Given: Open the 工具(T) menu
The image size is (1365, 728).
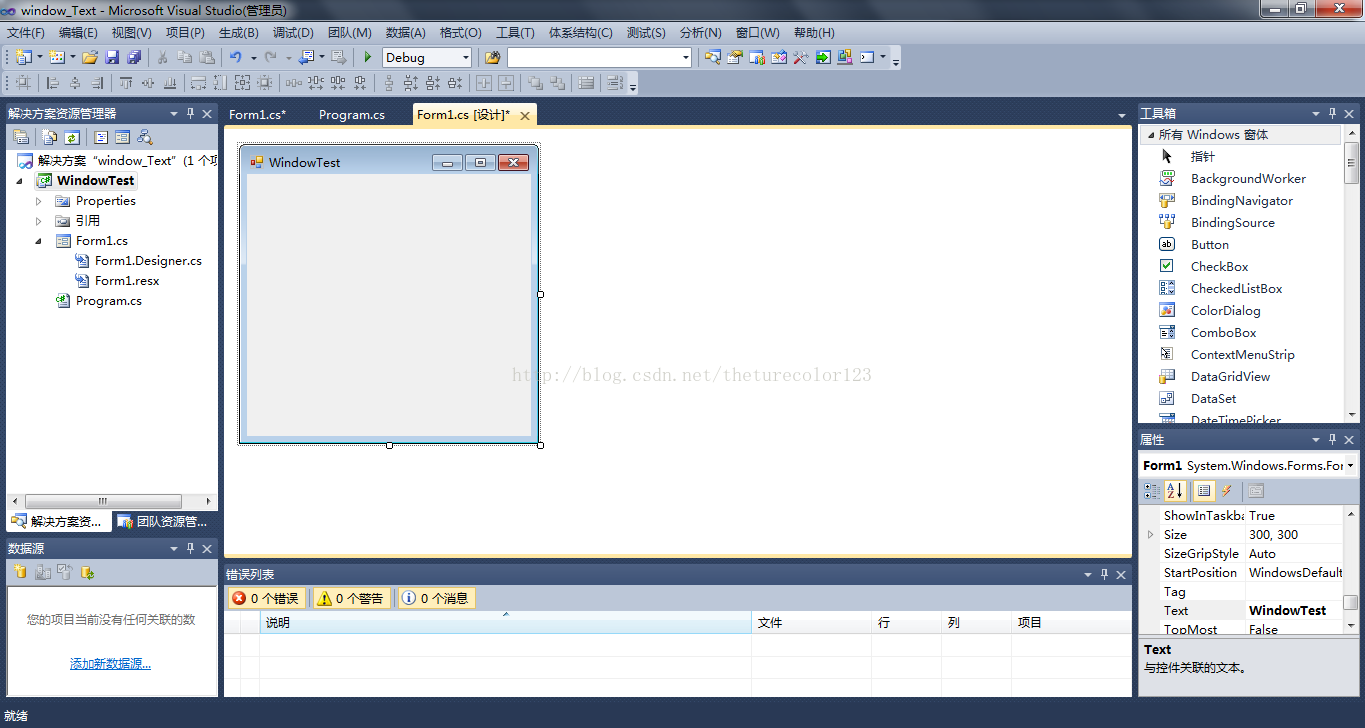Looking at the screenshot, I should click(515, 33).
